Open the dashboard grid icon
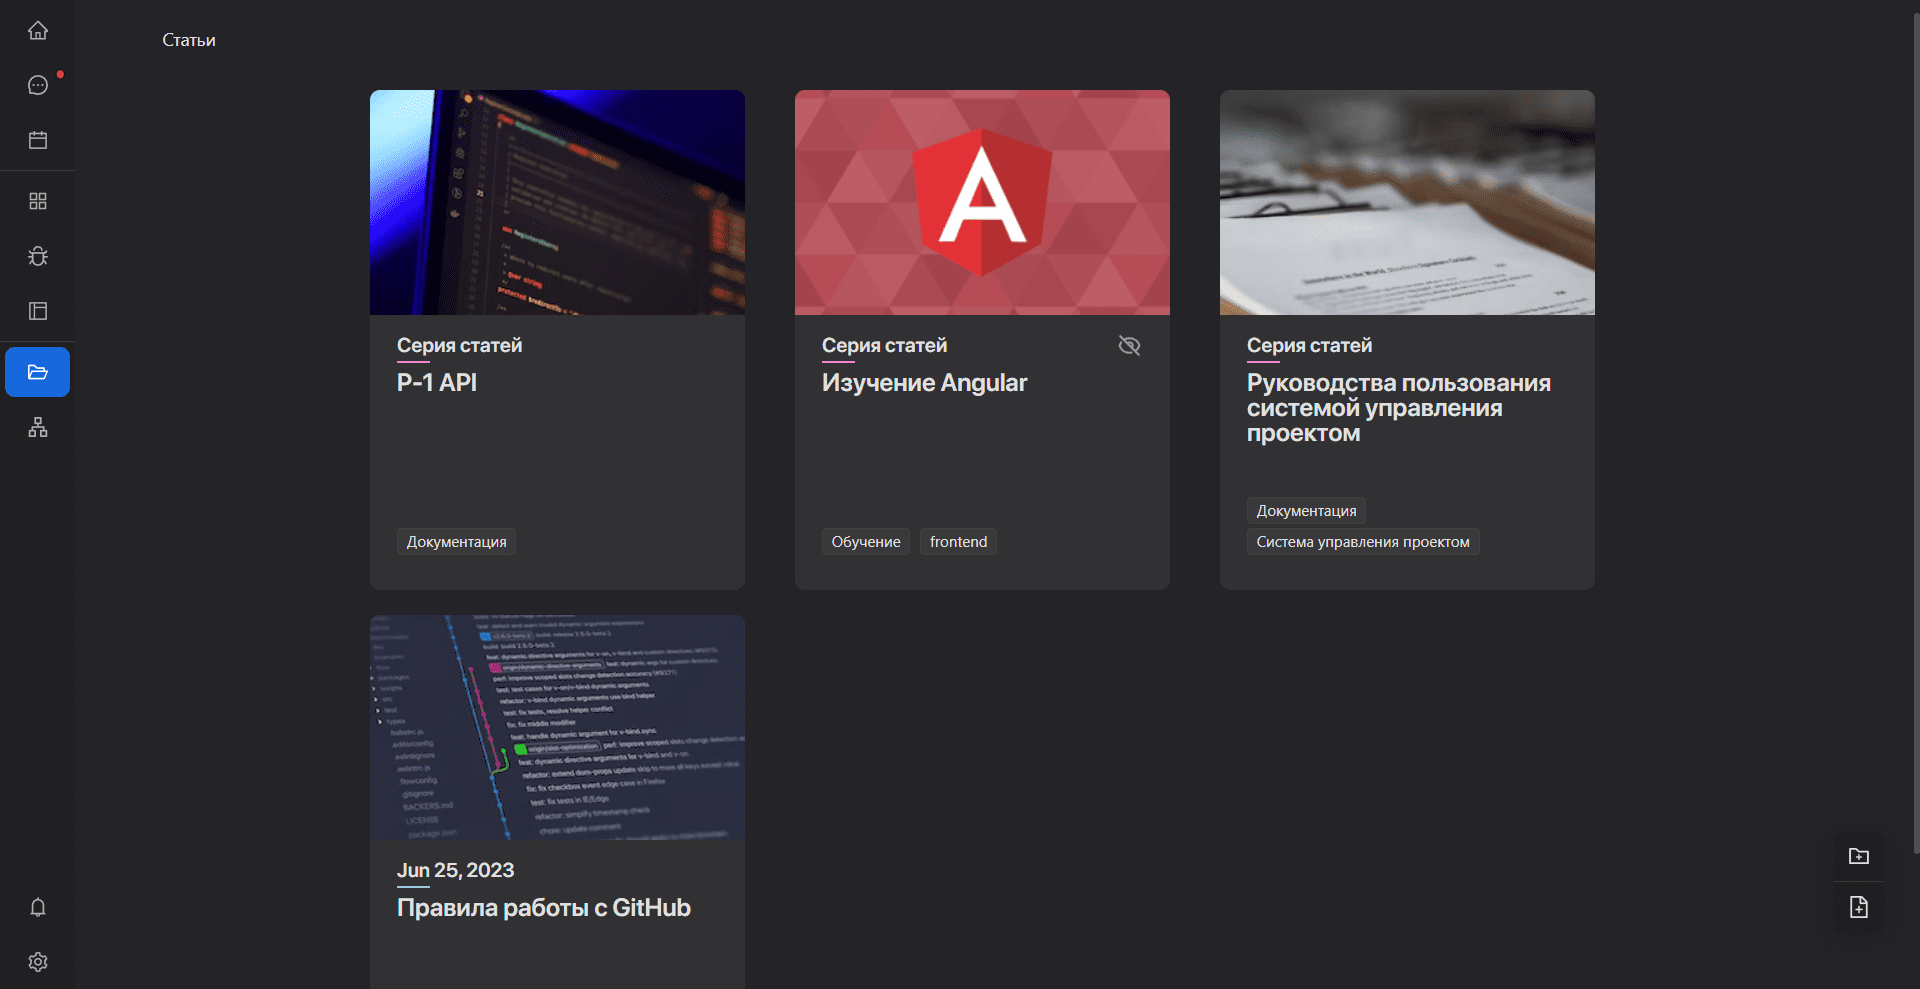This screenshot has width=1920, height=989. 38,201
